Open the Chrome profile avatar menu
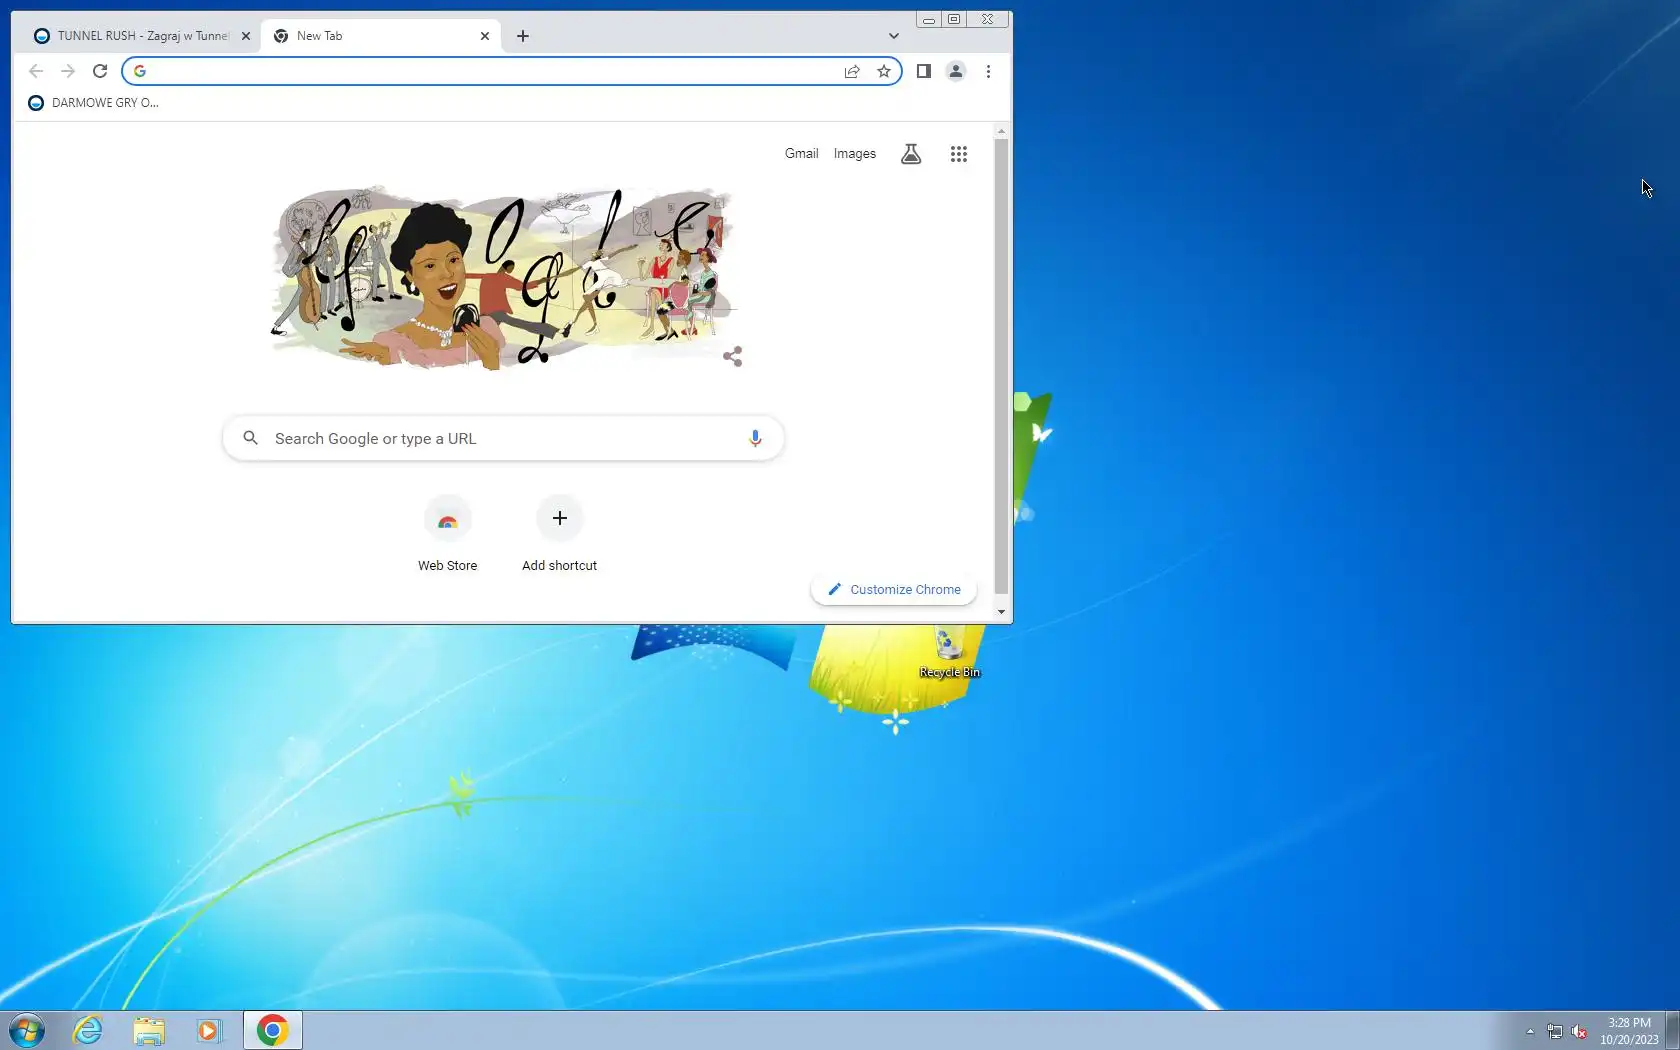The image size is (1680, 1050). [956, 71]
